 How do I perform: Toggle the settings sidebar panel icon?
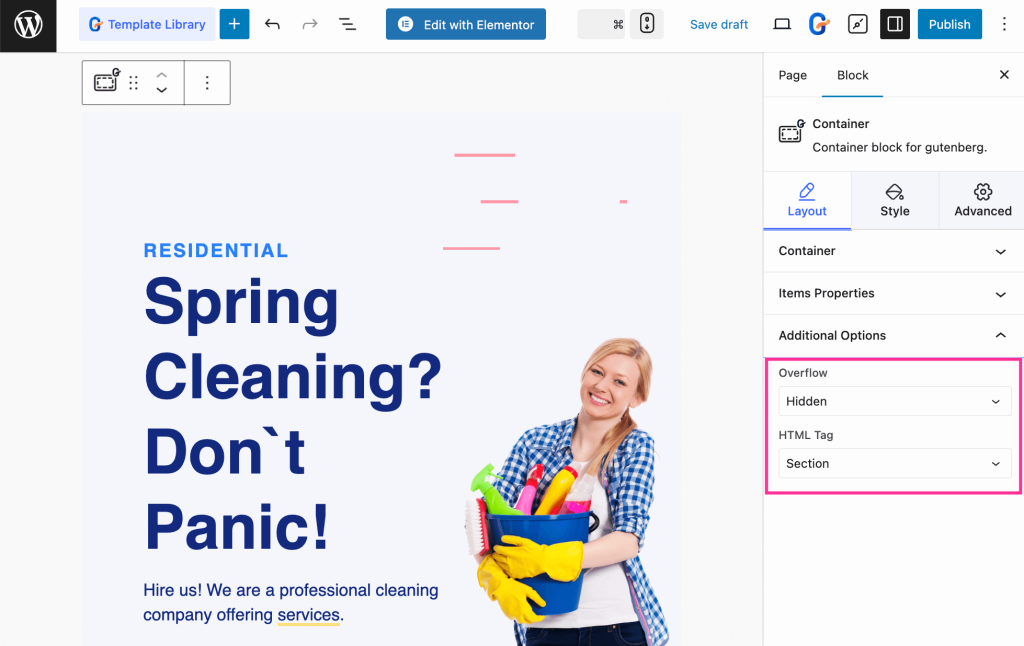(893, 23)
